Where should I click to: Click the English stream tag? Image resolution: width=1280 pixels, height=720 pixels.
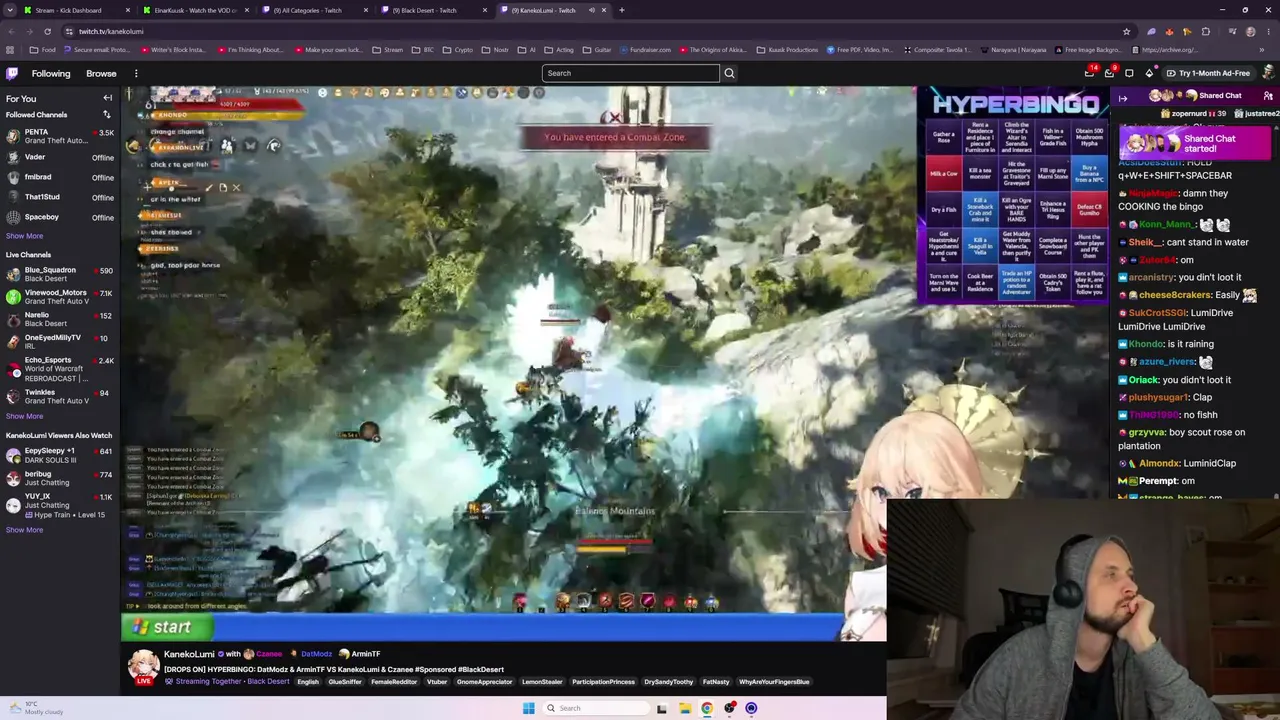[308, 682]
